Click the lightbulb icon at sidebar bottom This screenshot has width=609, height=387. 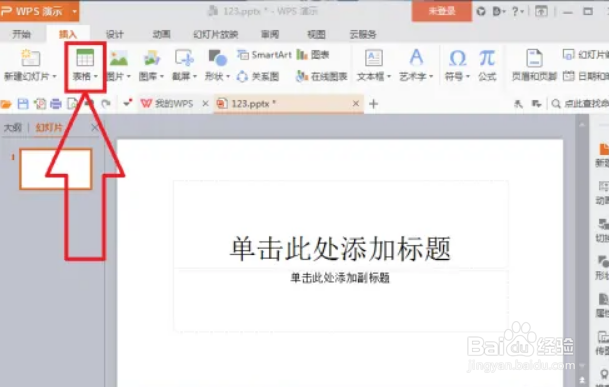tap(604, 374)
